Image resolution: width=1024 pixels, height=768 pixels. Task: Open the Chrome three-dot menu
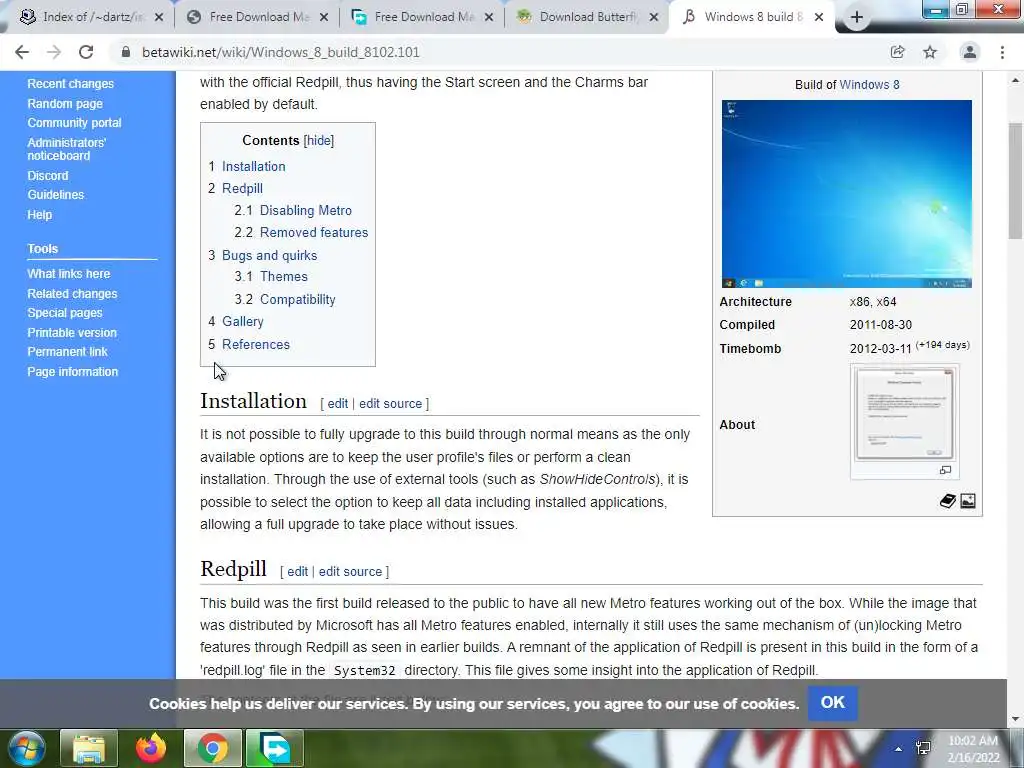[x=1002, y=52]
